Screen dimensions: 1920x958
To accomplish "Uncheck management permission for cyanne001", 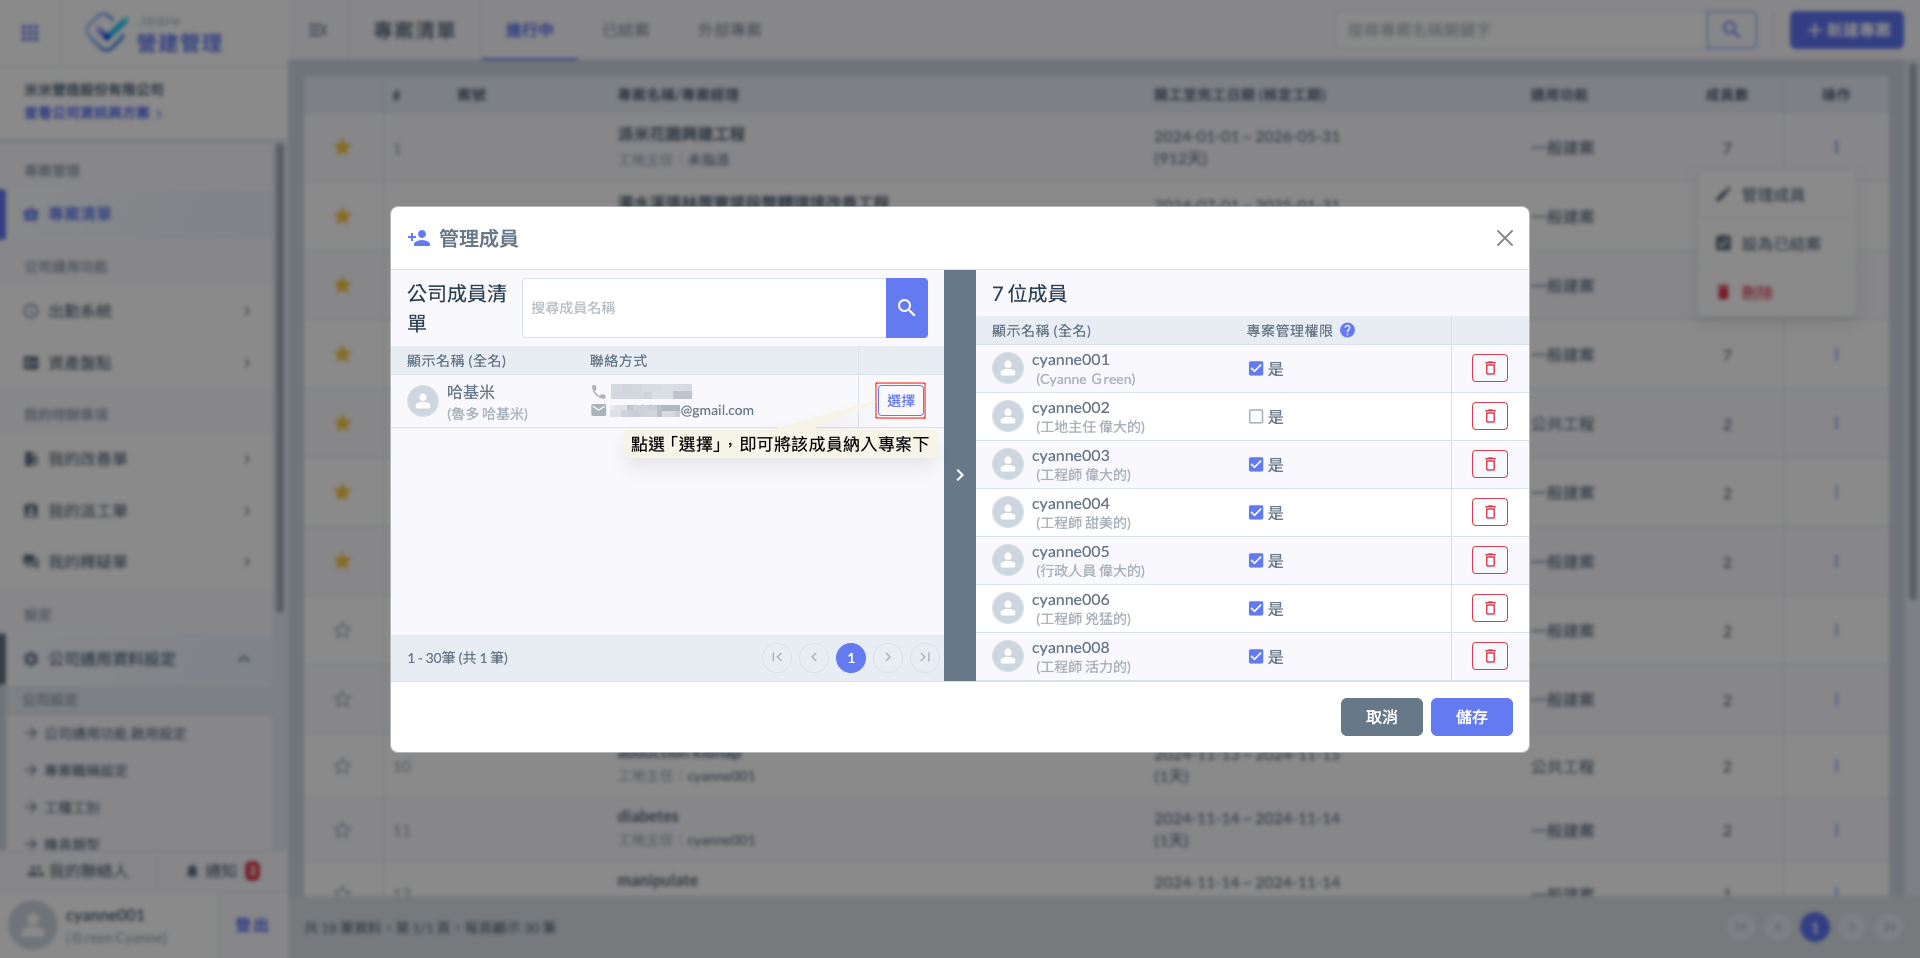I will pos(1256,369).
